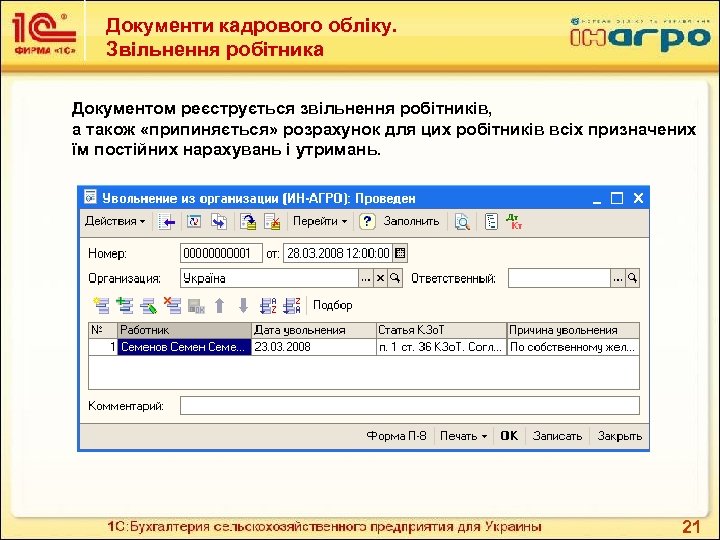This screenshot has height=540, width=720.
Task: Click the Причина увольнения column header
Action: click(573, 330)
